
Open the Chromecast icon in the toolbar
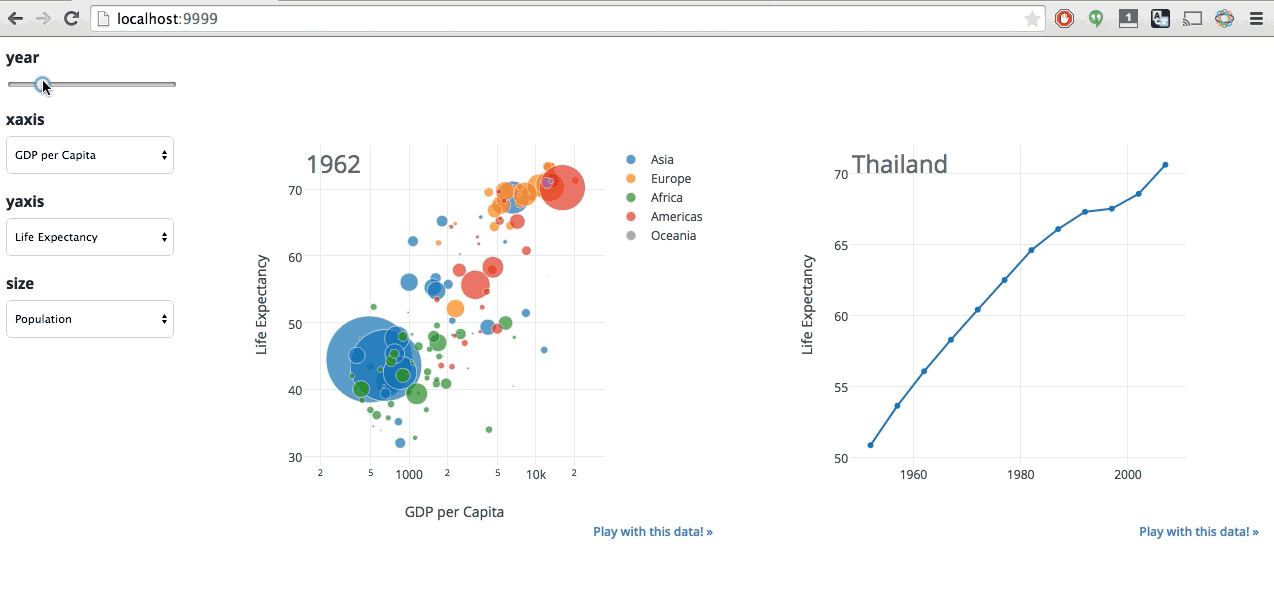click(1192, 18)
